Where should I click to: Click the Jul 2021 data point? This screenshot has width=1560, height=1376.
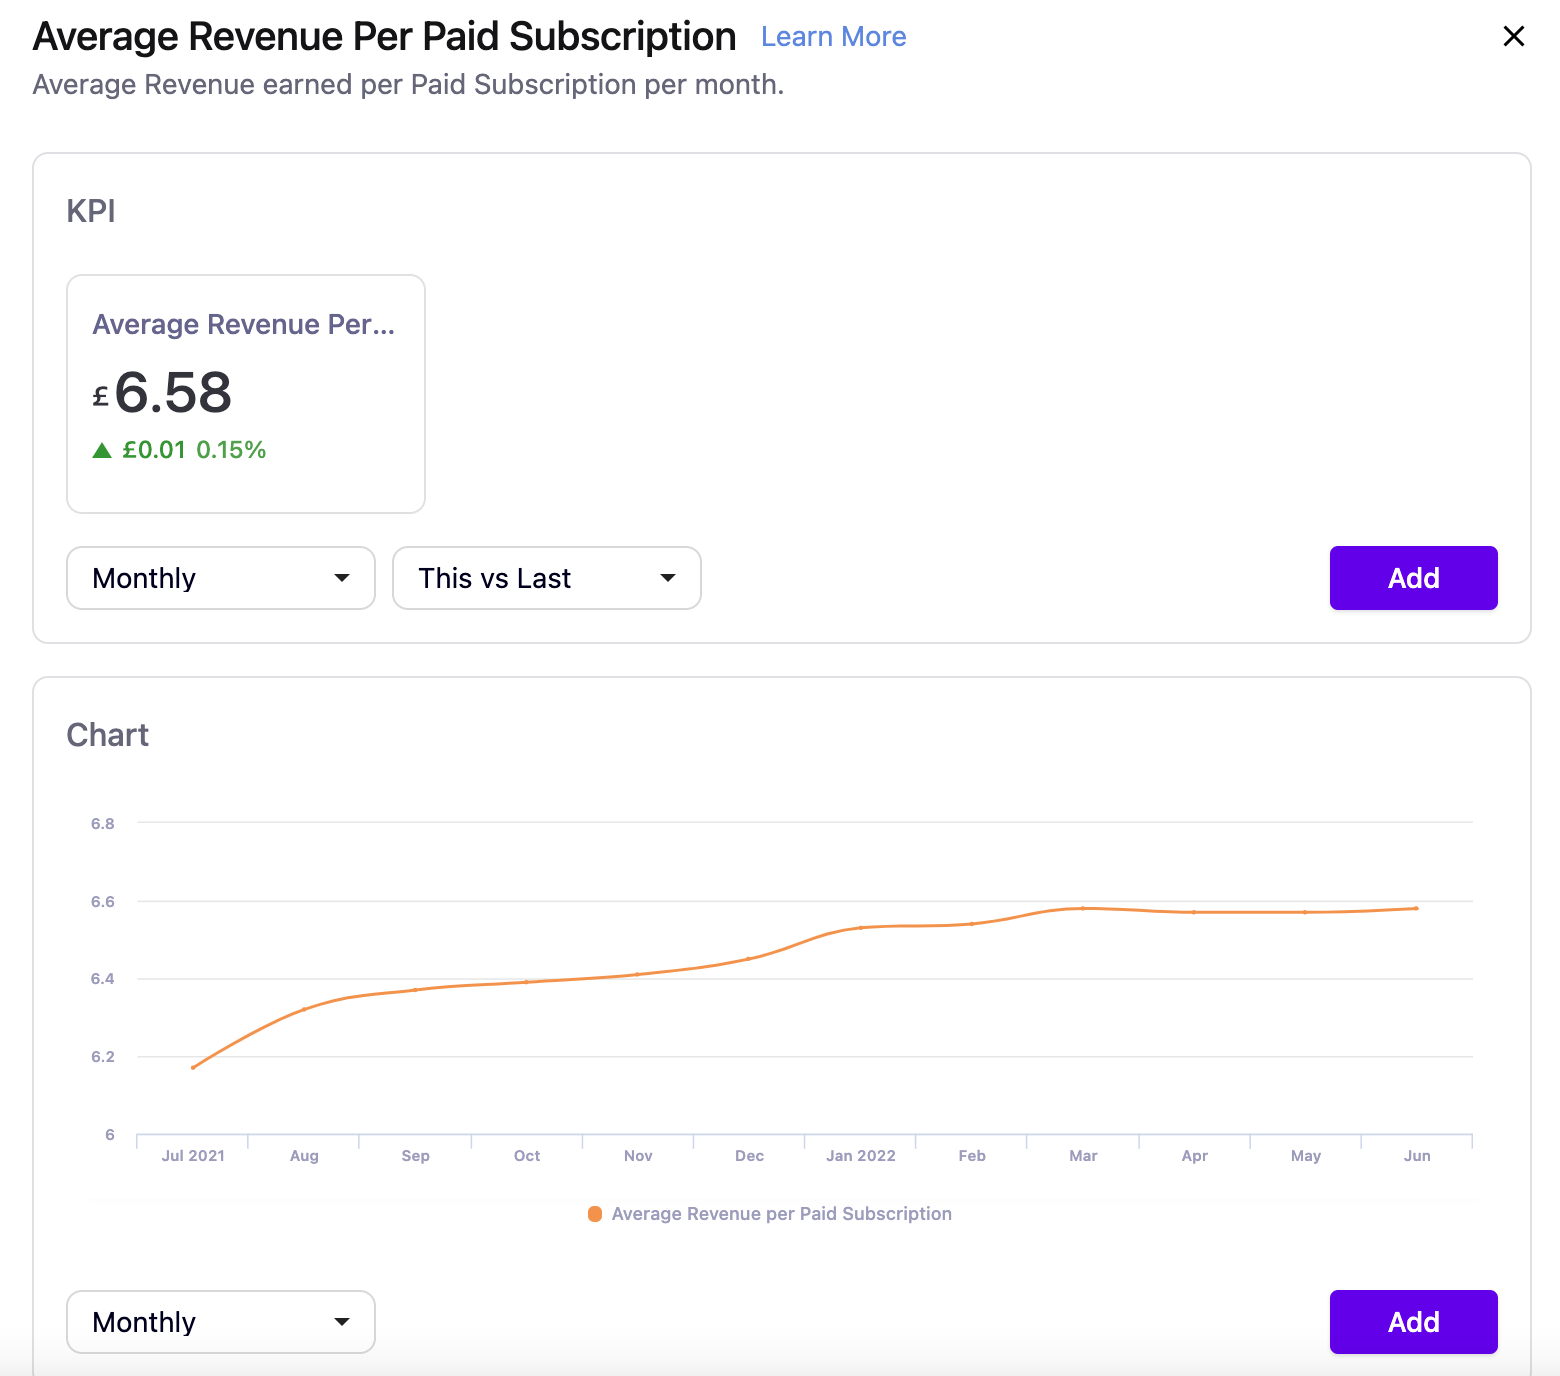(x=193, y=1067)
